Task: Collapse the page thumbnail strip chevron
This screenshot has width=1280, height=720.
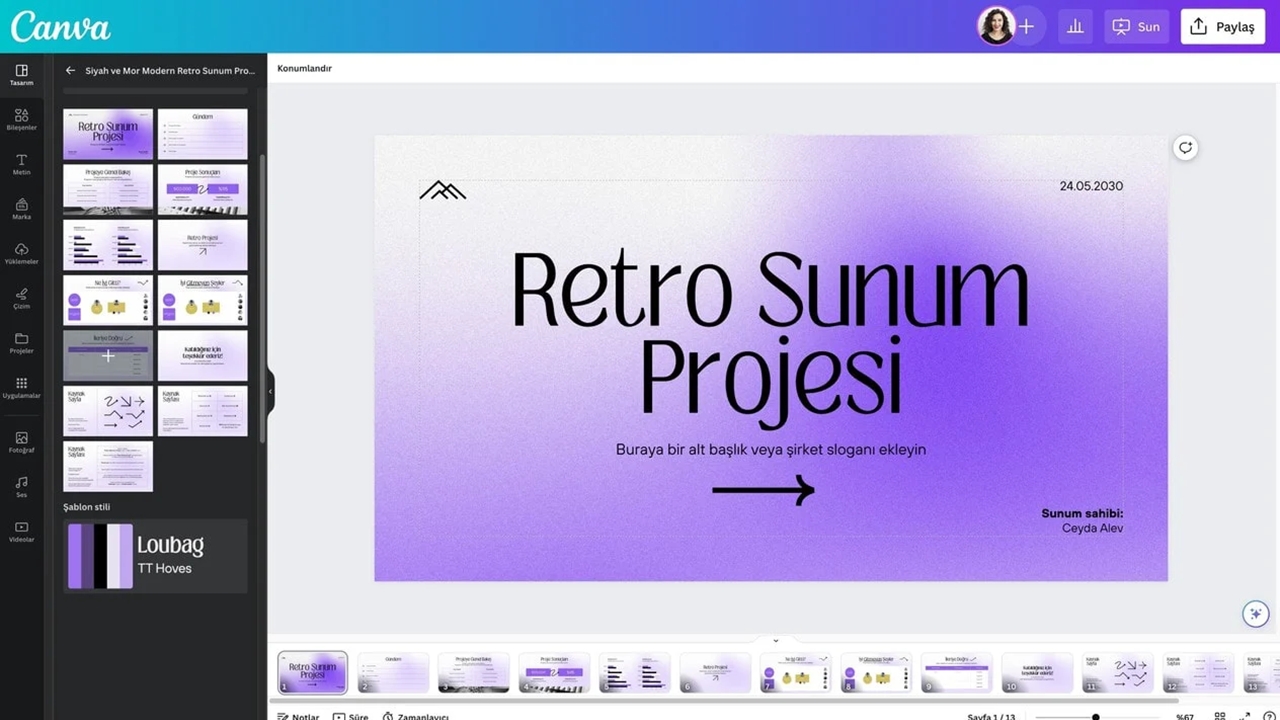Action: click(775, 641)
